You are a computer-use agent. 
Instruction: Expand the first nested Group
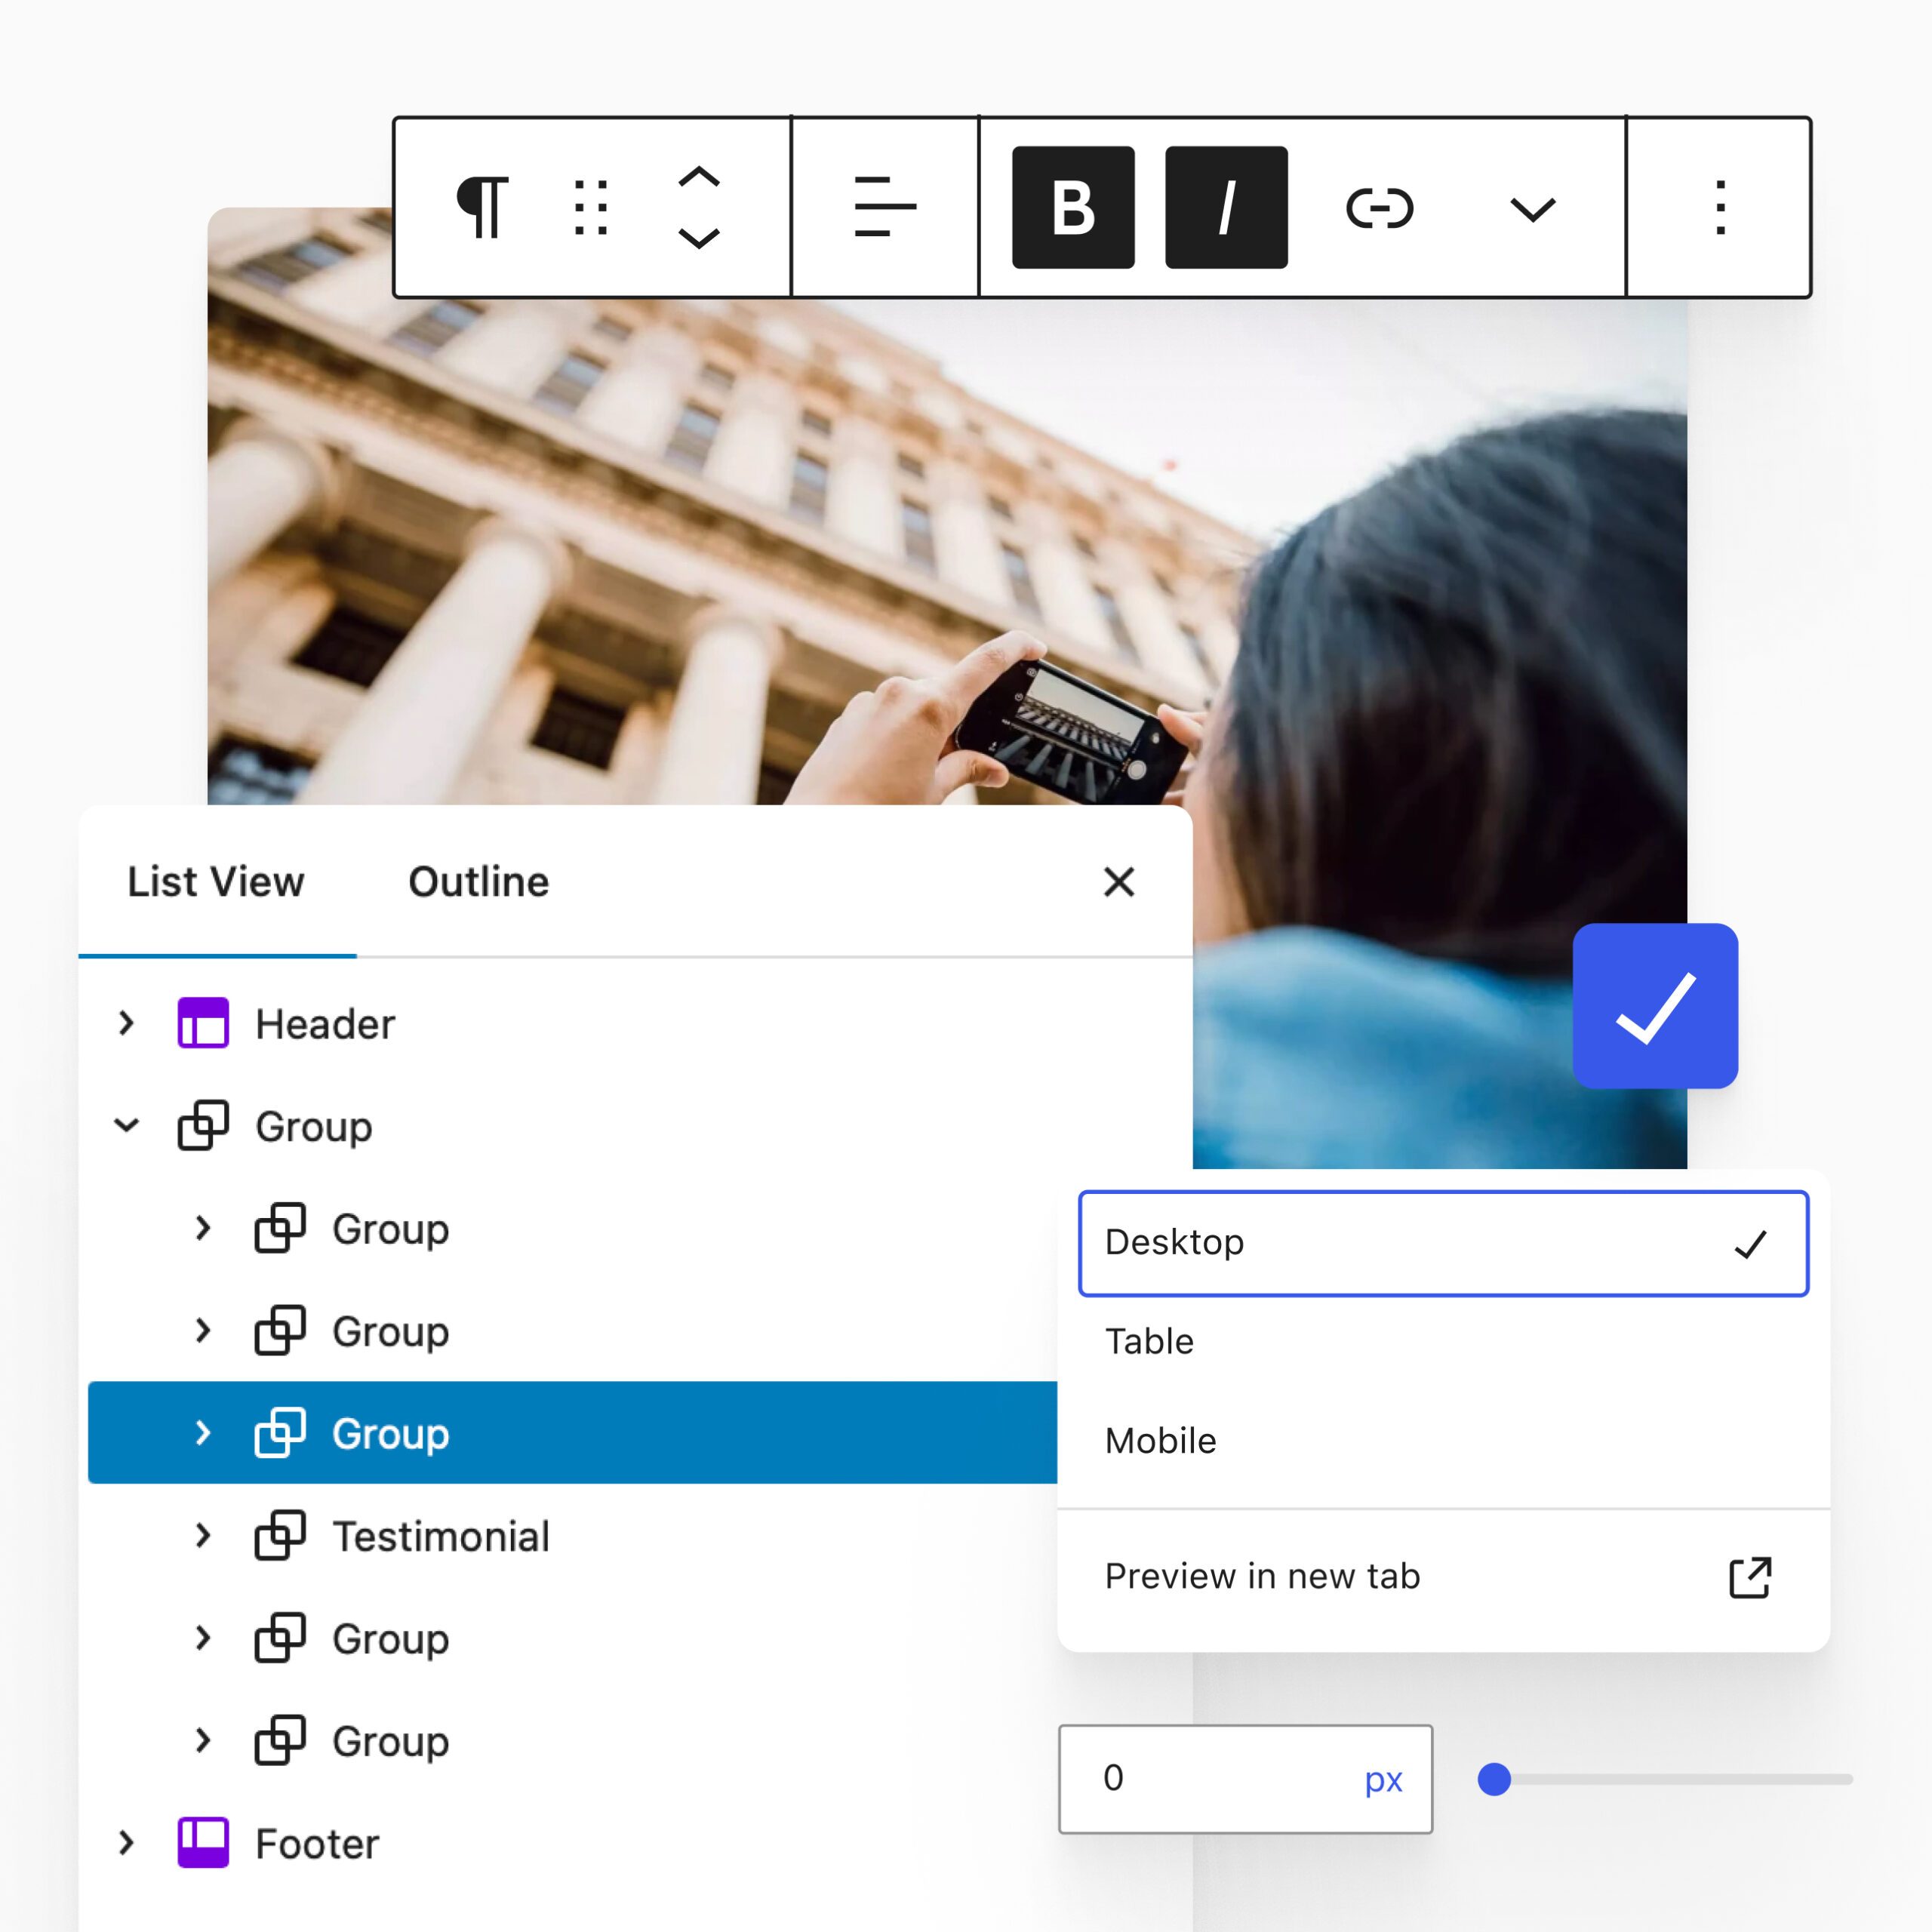point(203,1227)
